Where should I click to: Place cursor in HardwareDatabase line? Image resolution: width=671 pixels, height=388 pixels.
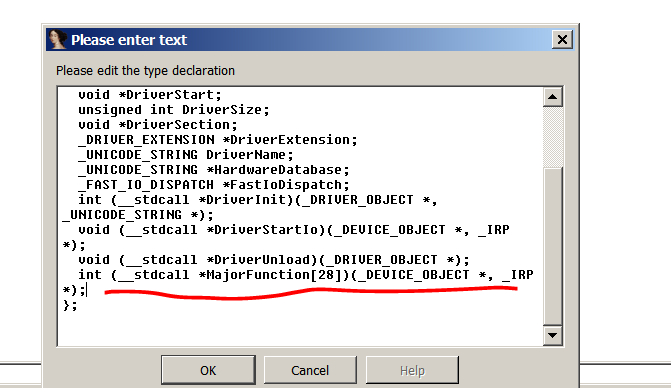click(x=214, y=169)
